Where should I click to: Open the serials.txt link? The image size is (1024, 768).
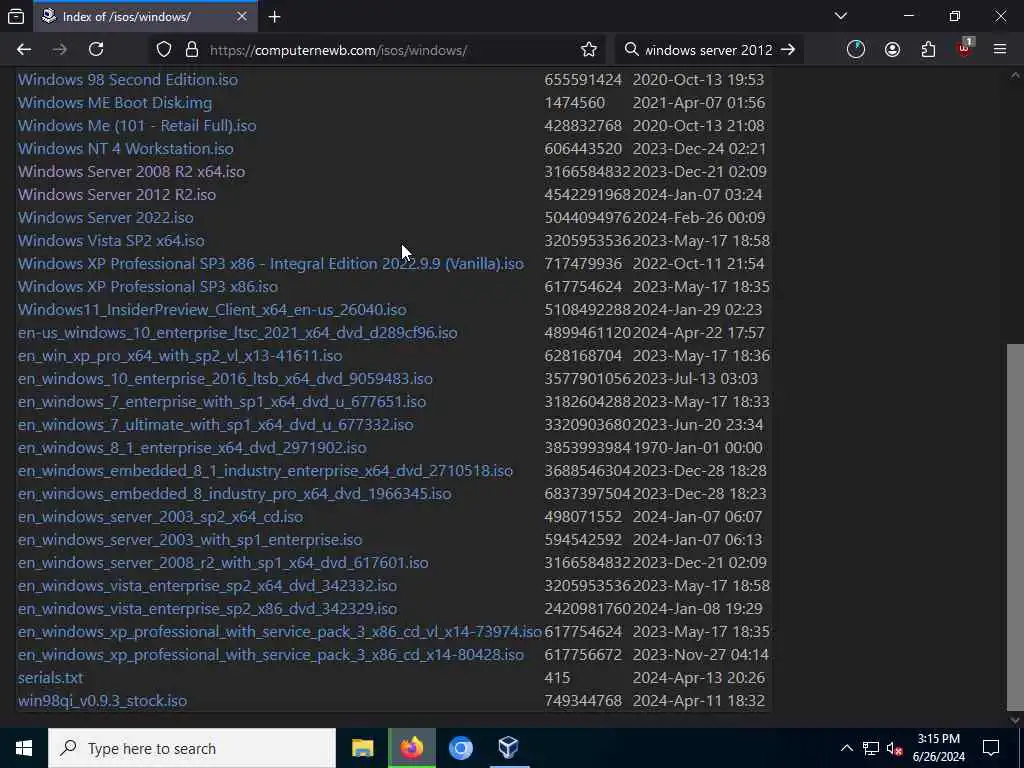50,678
